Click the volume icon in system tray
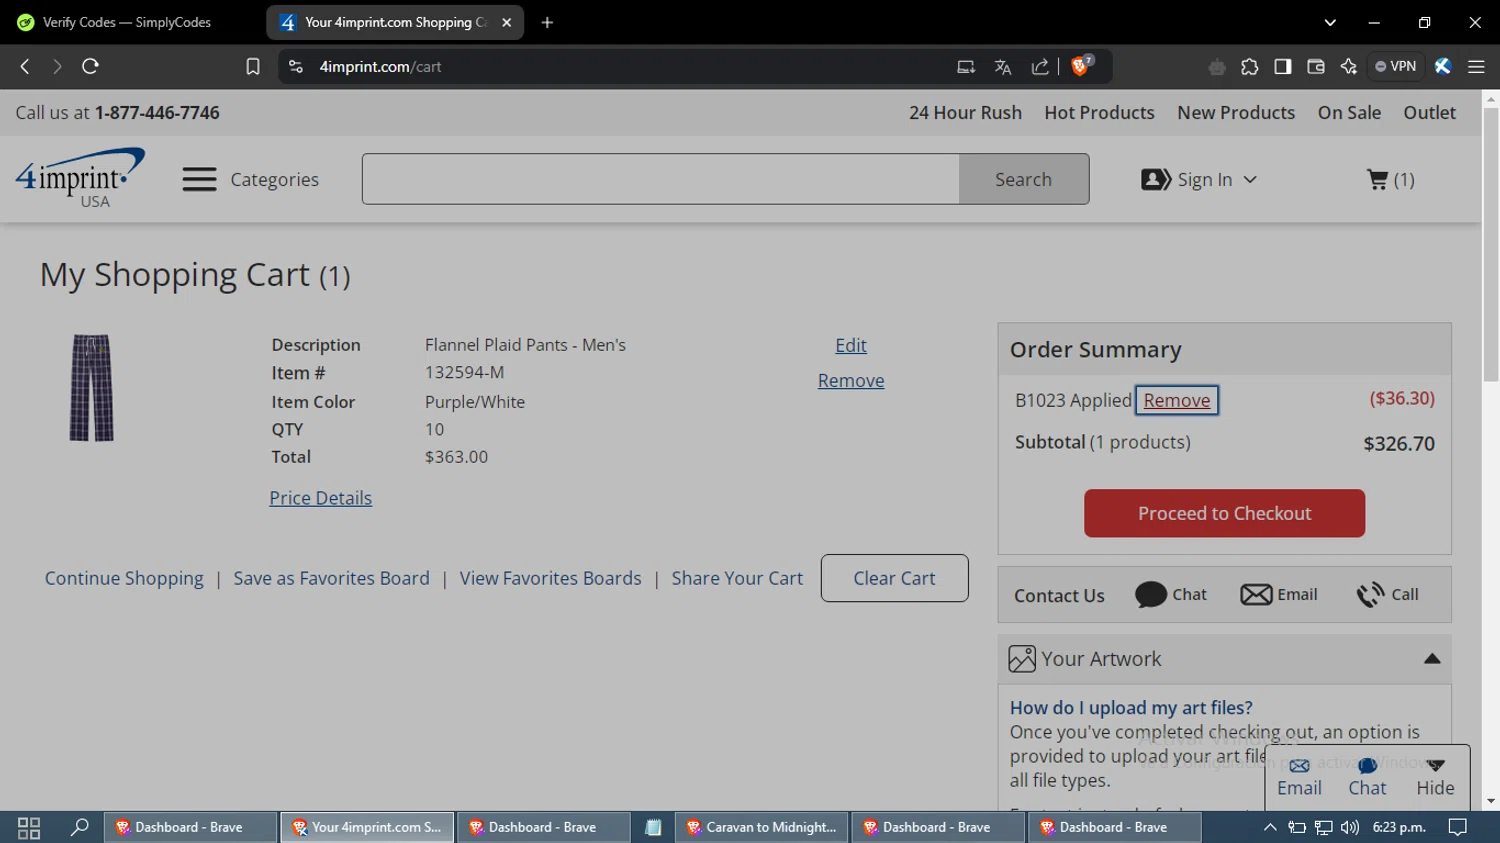Viewport: 1500px width, 843px height. pos(1350,827)
